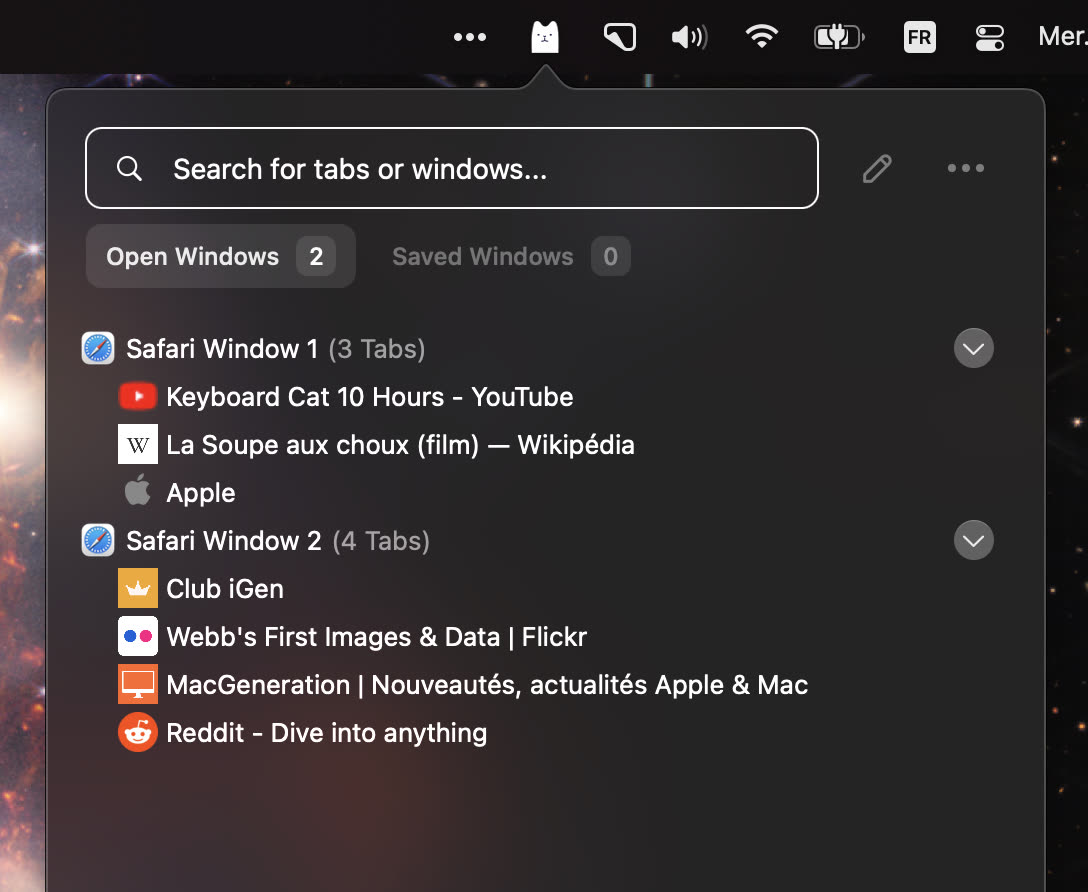
Task: Open La Soupe aux choux (film) Wikipédia tab
Action: tap(377, 445)
